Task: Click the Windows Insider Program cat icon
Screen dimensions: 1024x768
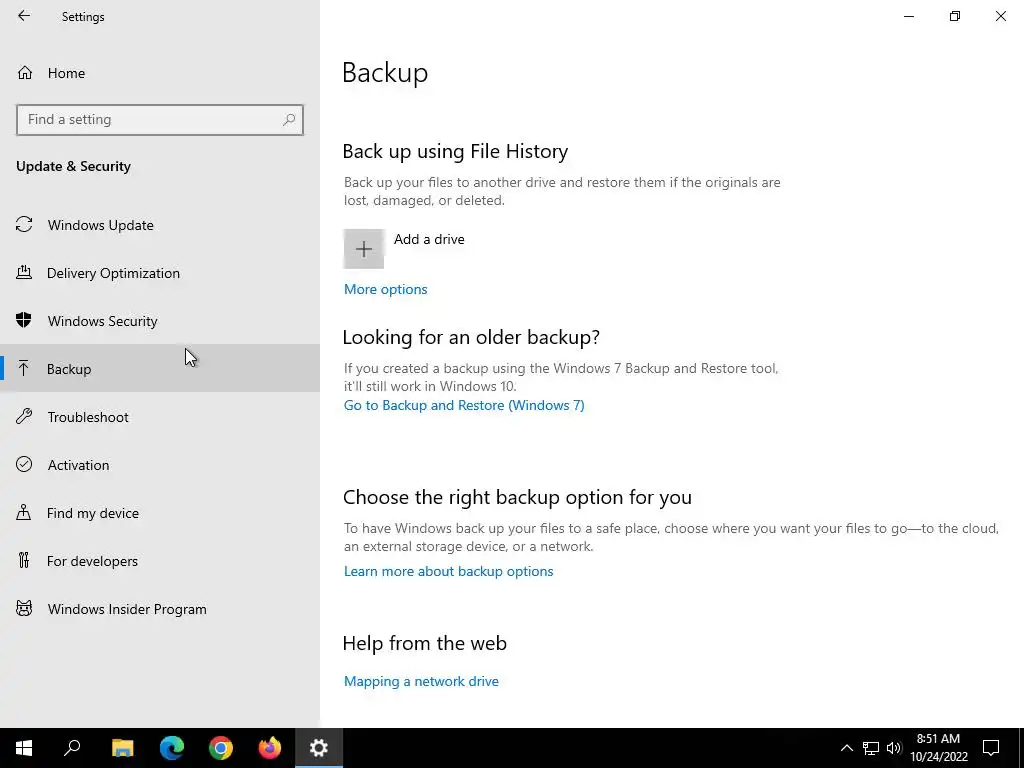Action: (24, 609)
